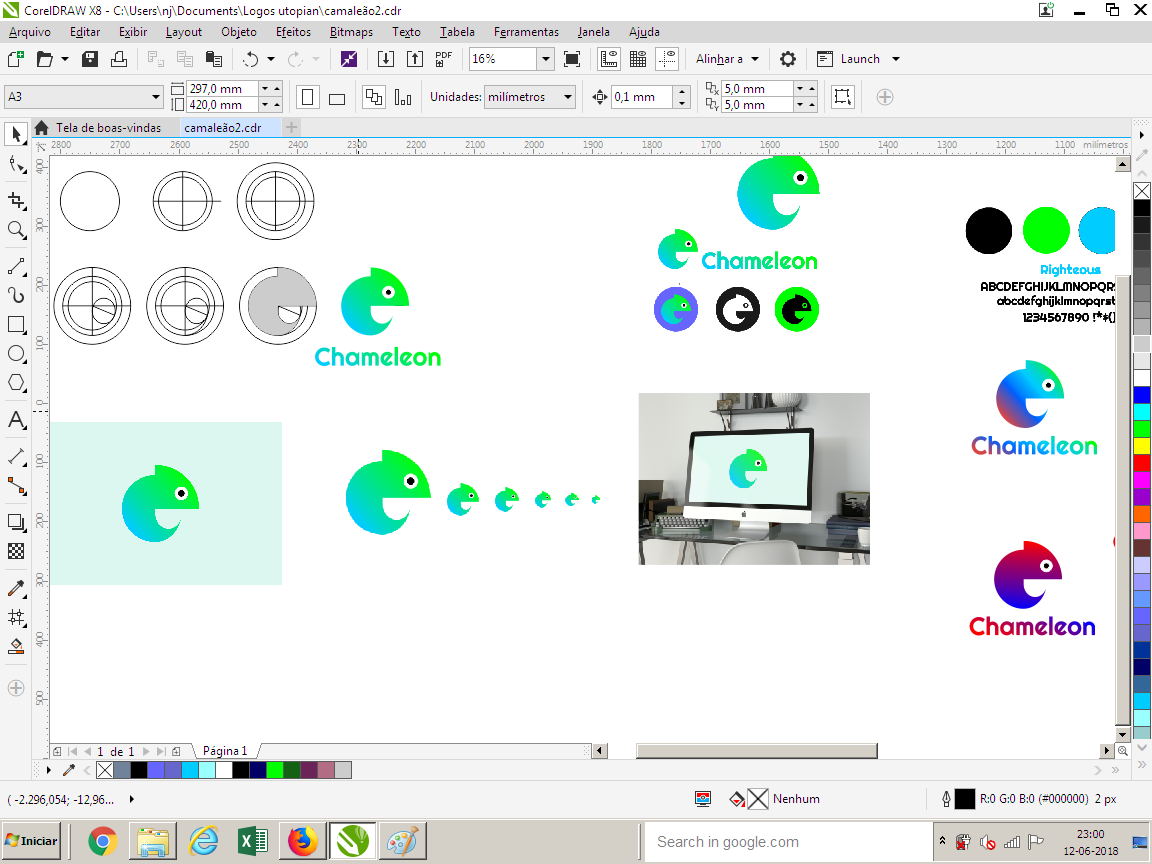Toggle full-screen preview
This screenshot has height=864, width=1152.
point(572,59)
